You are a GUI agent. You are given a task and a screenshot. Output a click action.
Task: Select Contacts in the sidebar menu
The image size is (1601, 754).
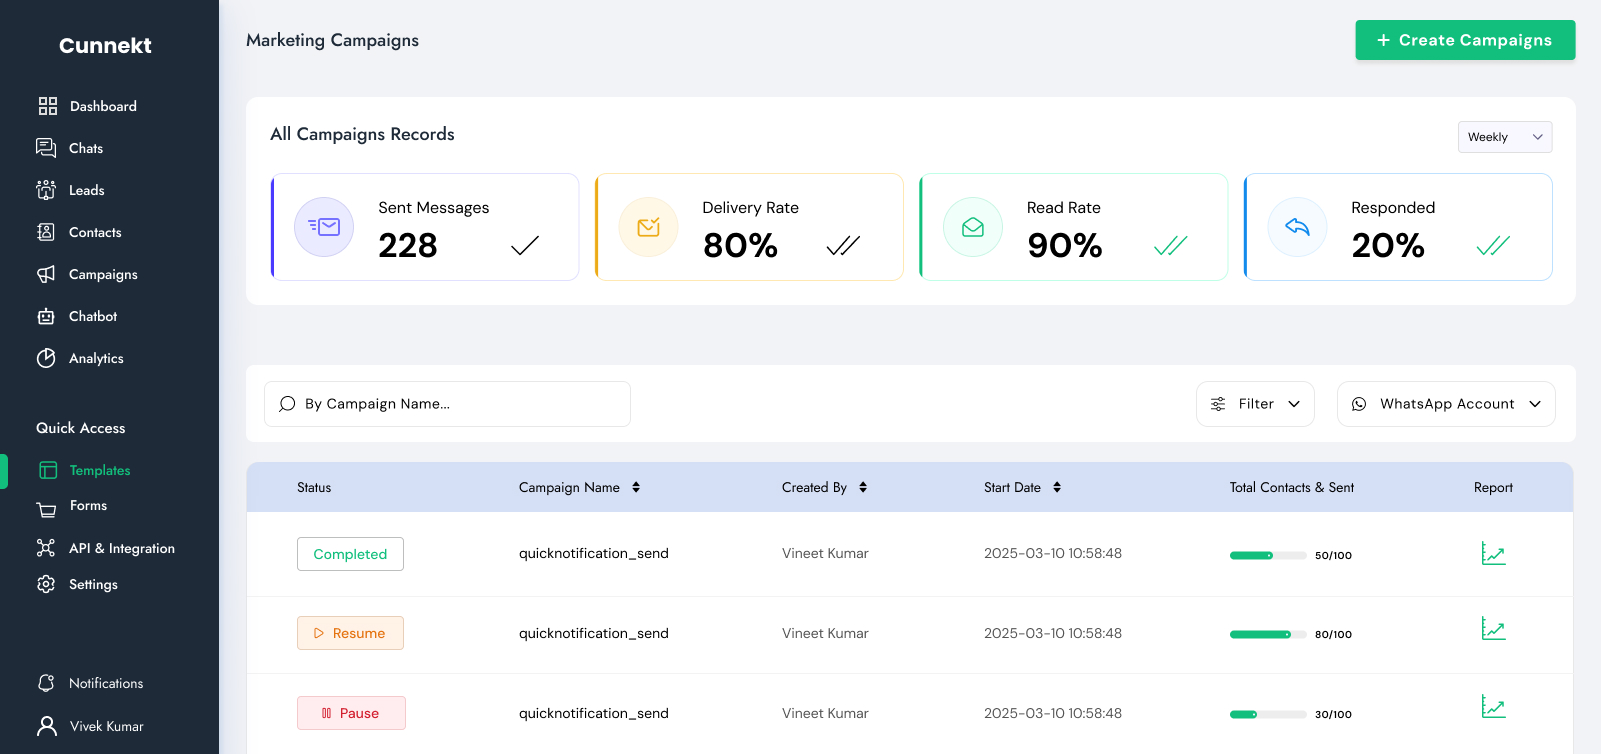[x=95, y=232]
